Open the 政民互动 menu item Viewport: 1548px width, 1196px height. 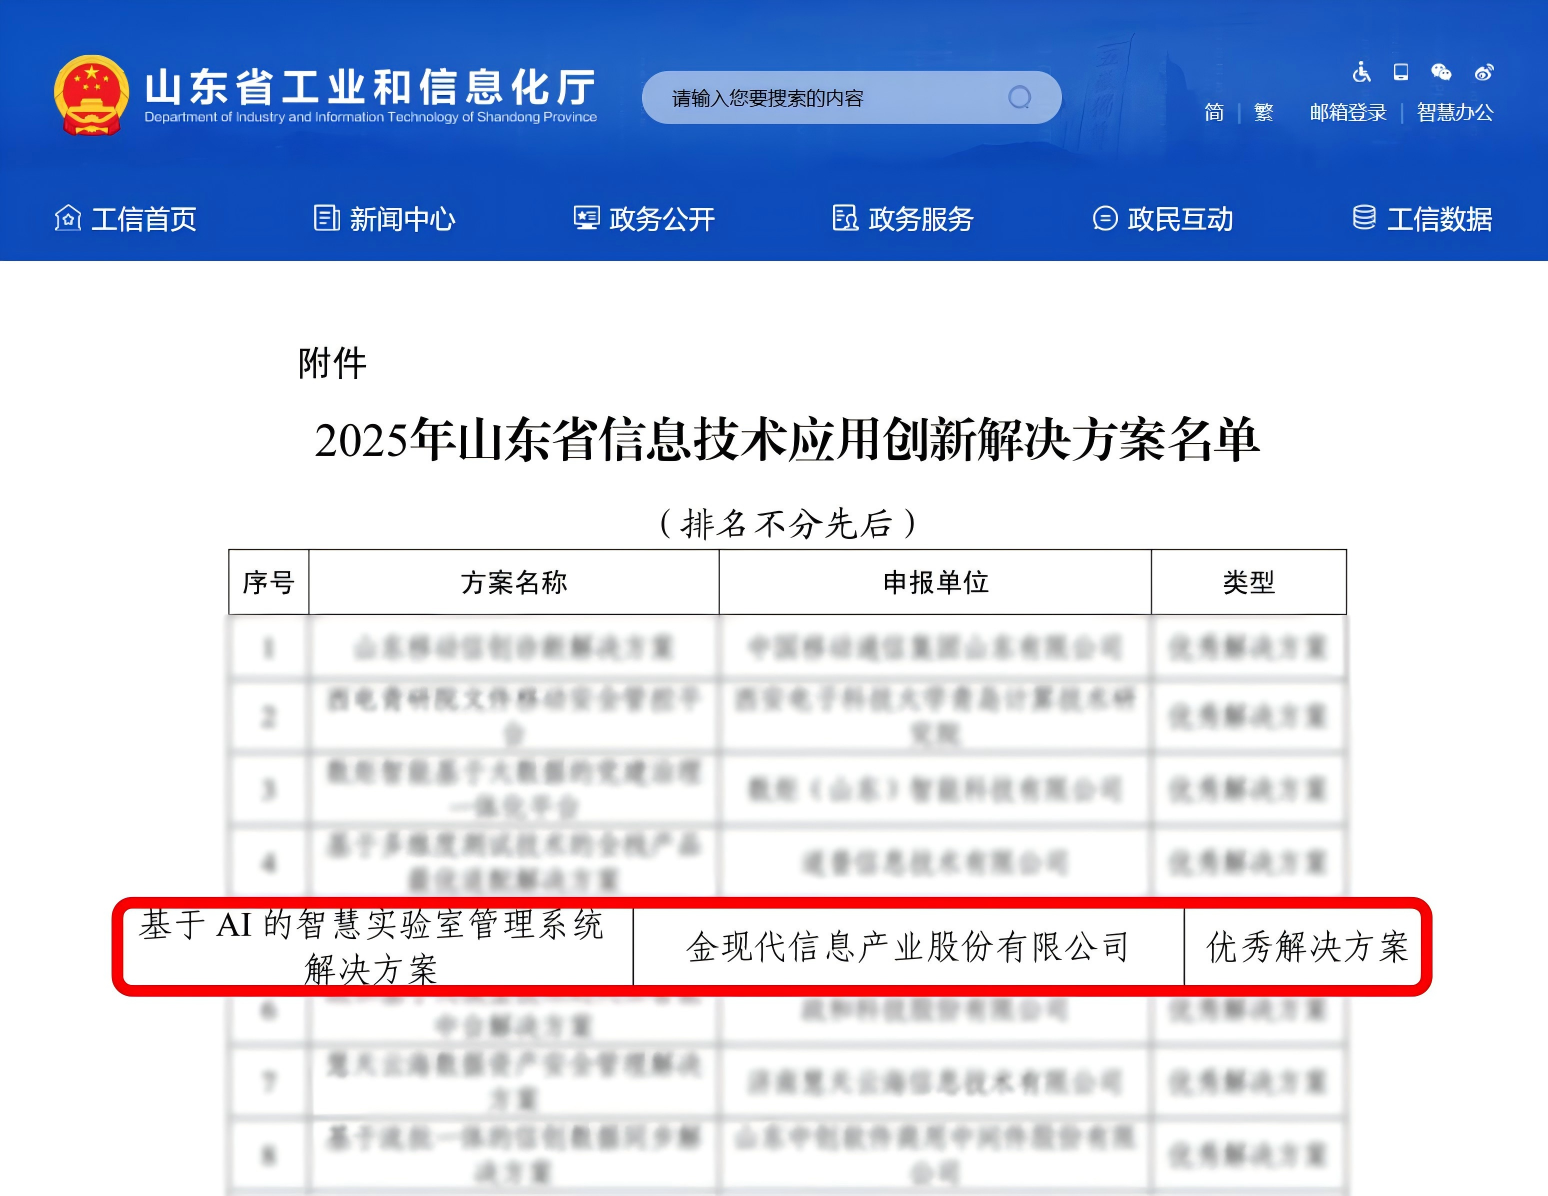pyautogui.click(x=1163, y=219)
